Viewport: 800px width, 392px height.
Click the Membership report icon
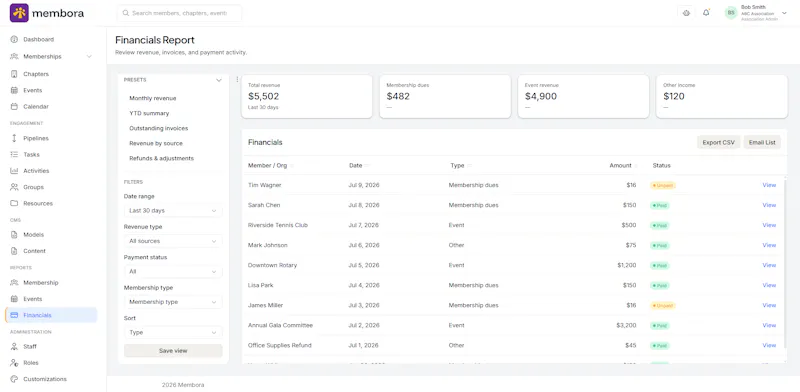pos(14,283)
